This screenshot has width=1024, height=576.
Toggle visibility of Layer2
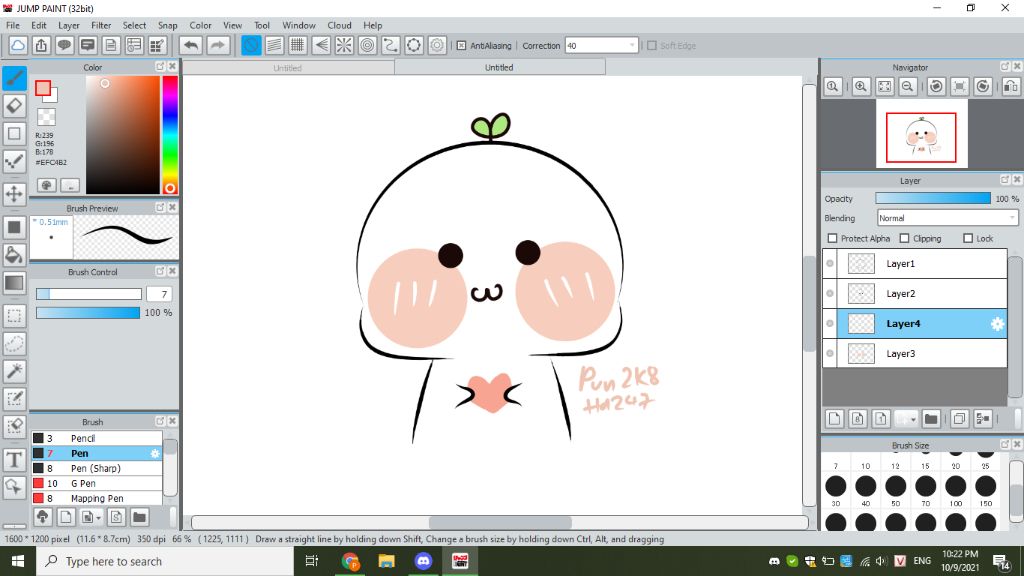830,294
